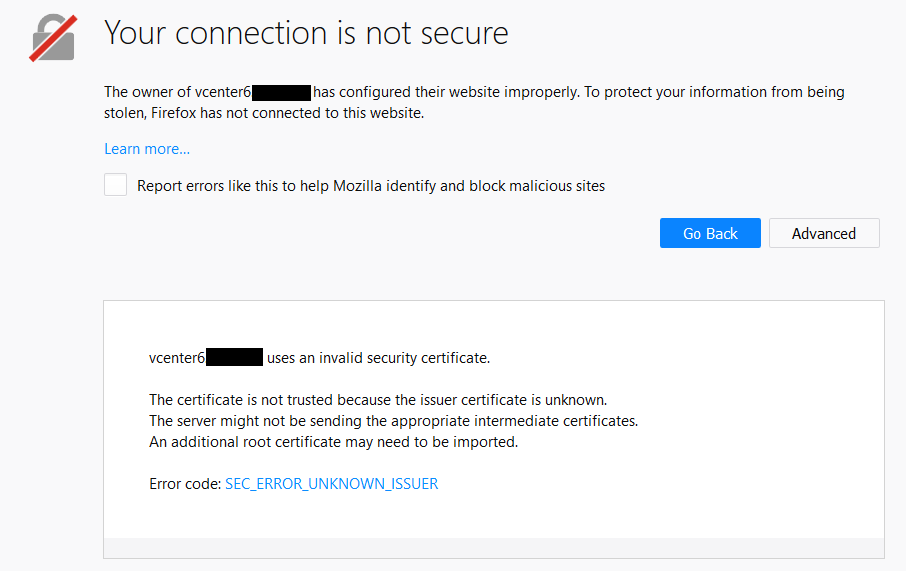This screenshot has height=571, width=906.
Task: Open the SEC_ERROR_UNKNOWN_ISSUER error code link
Action: [x=332, y=484]
